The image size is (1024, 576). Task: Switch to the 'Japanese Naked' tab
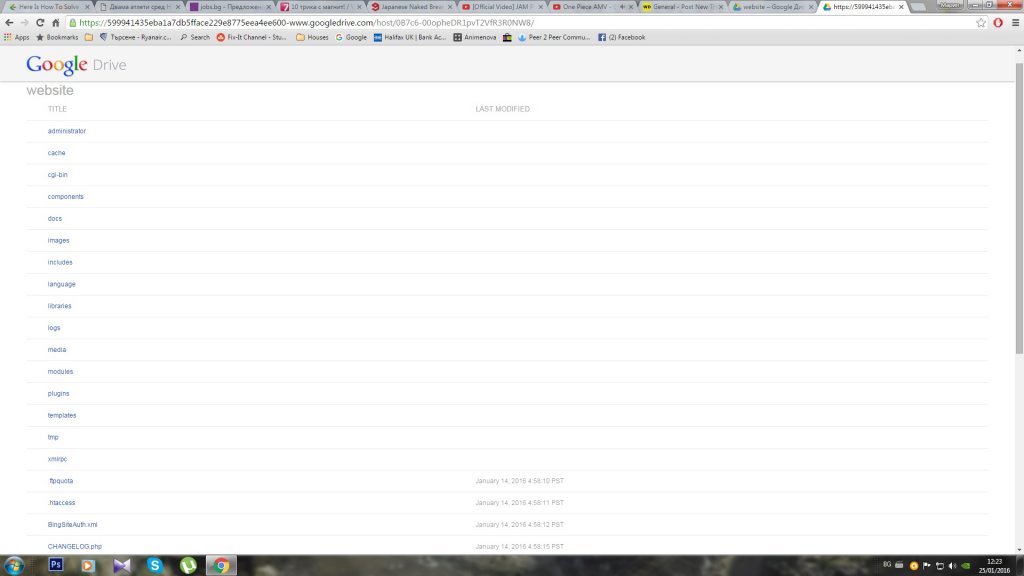411,7
